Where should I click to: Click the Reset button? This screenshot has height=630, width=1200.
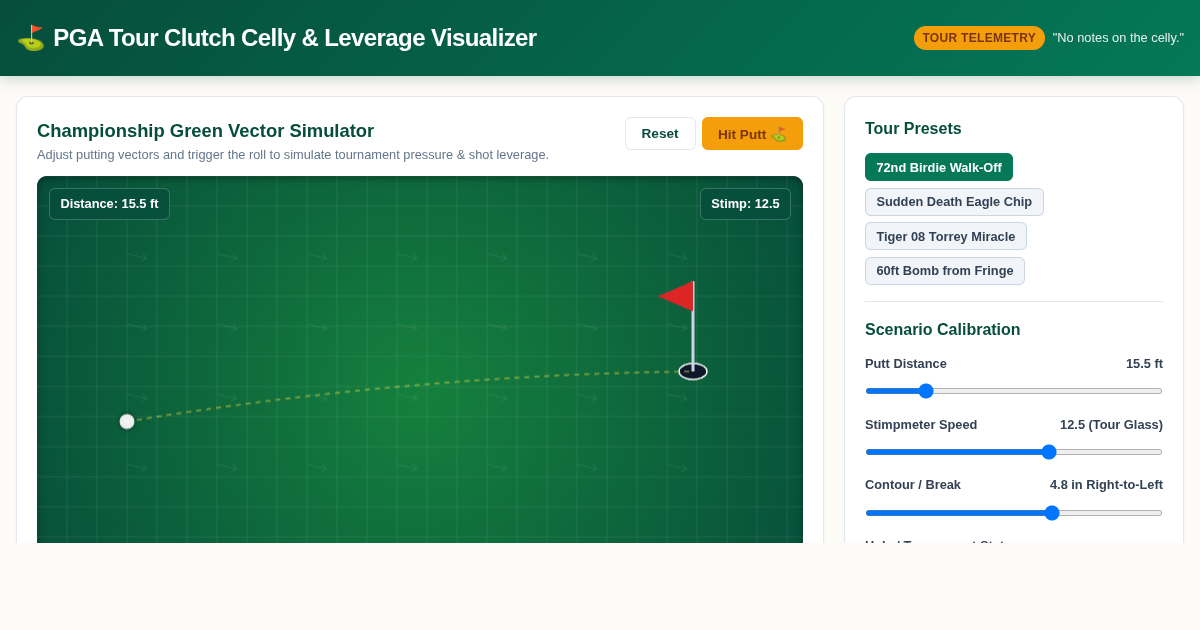660,134
